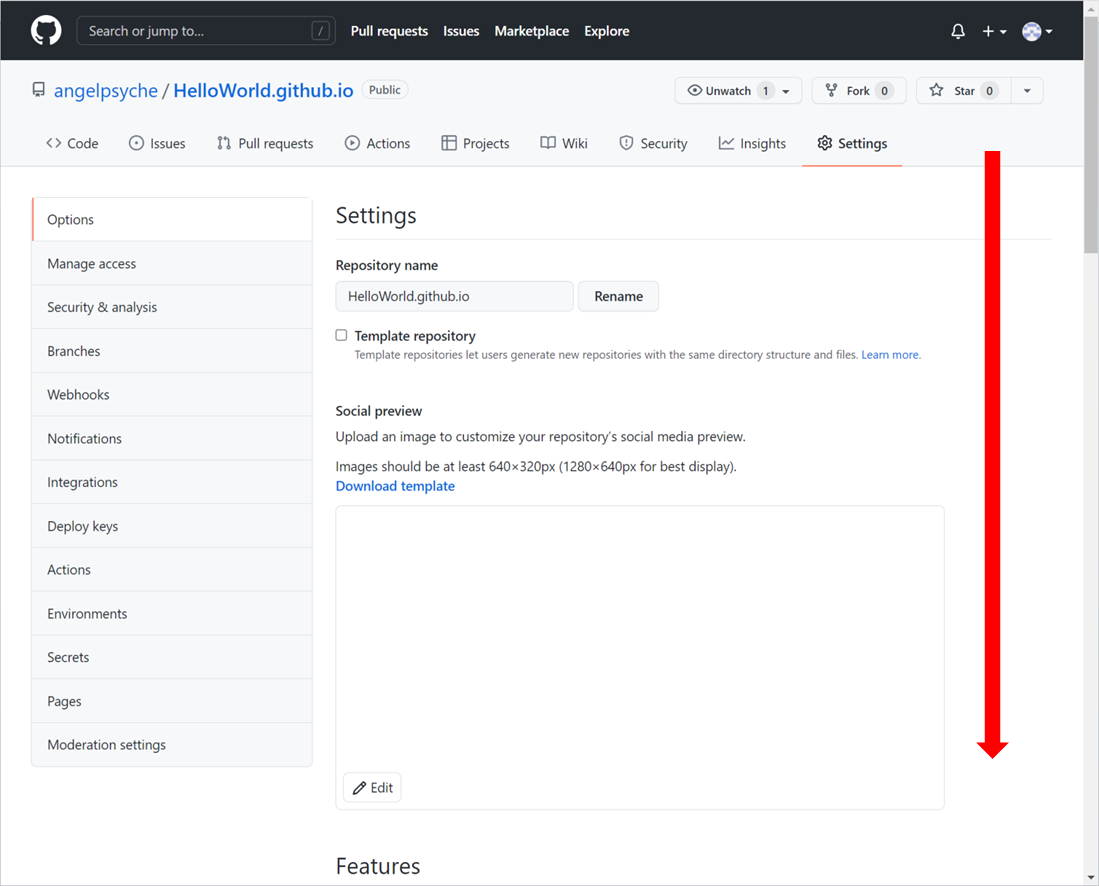1099x886 pixels.
Task: Open Integrations settings
Action: pos(172,482)
